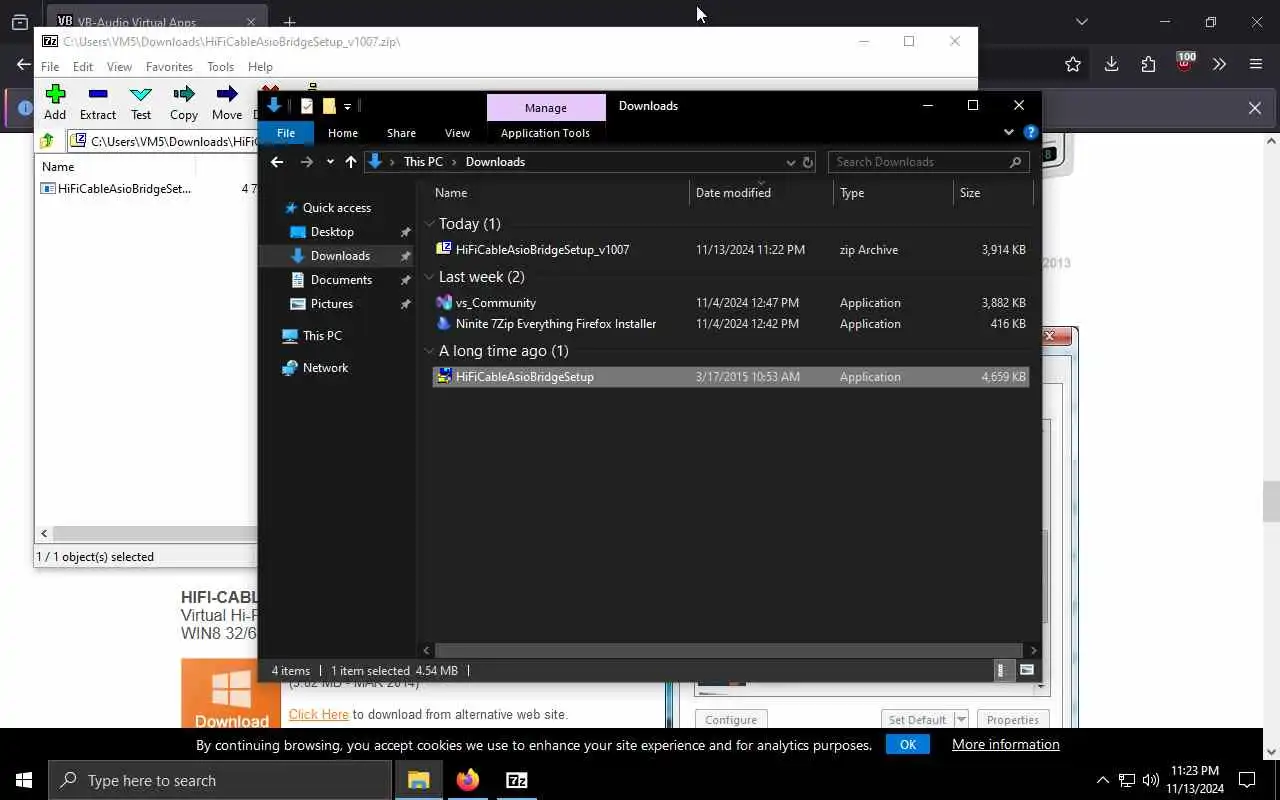Bookmark the page with Firefox star icon
The height and width of the screenshot is (800, 1280).
click(x=1073, y=64)
